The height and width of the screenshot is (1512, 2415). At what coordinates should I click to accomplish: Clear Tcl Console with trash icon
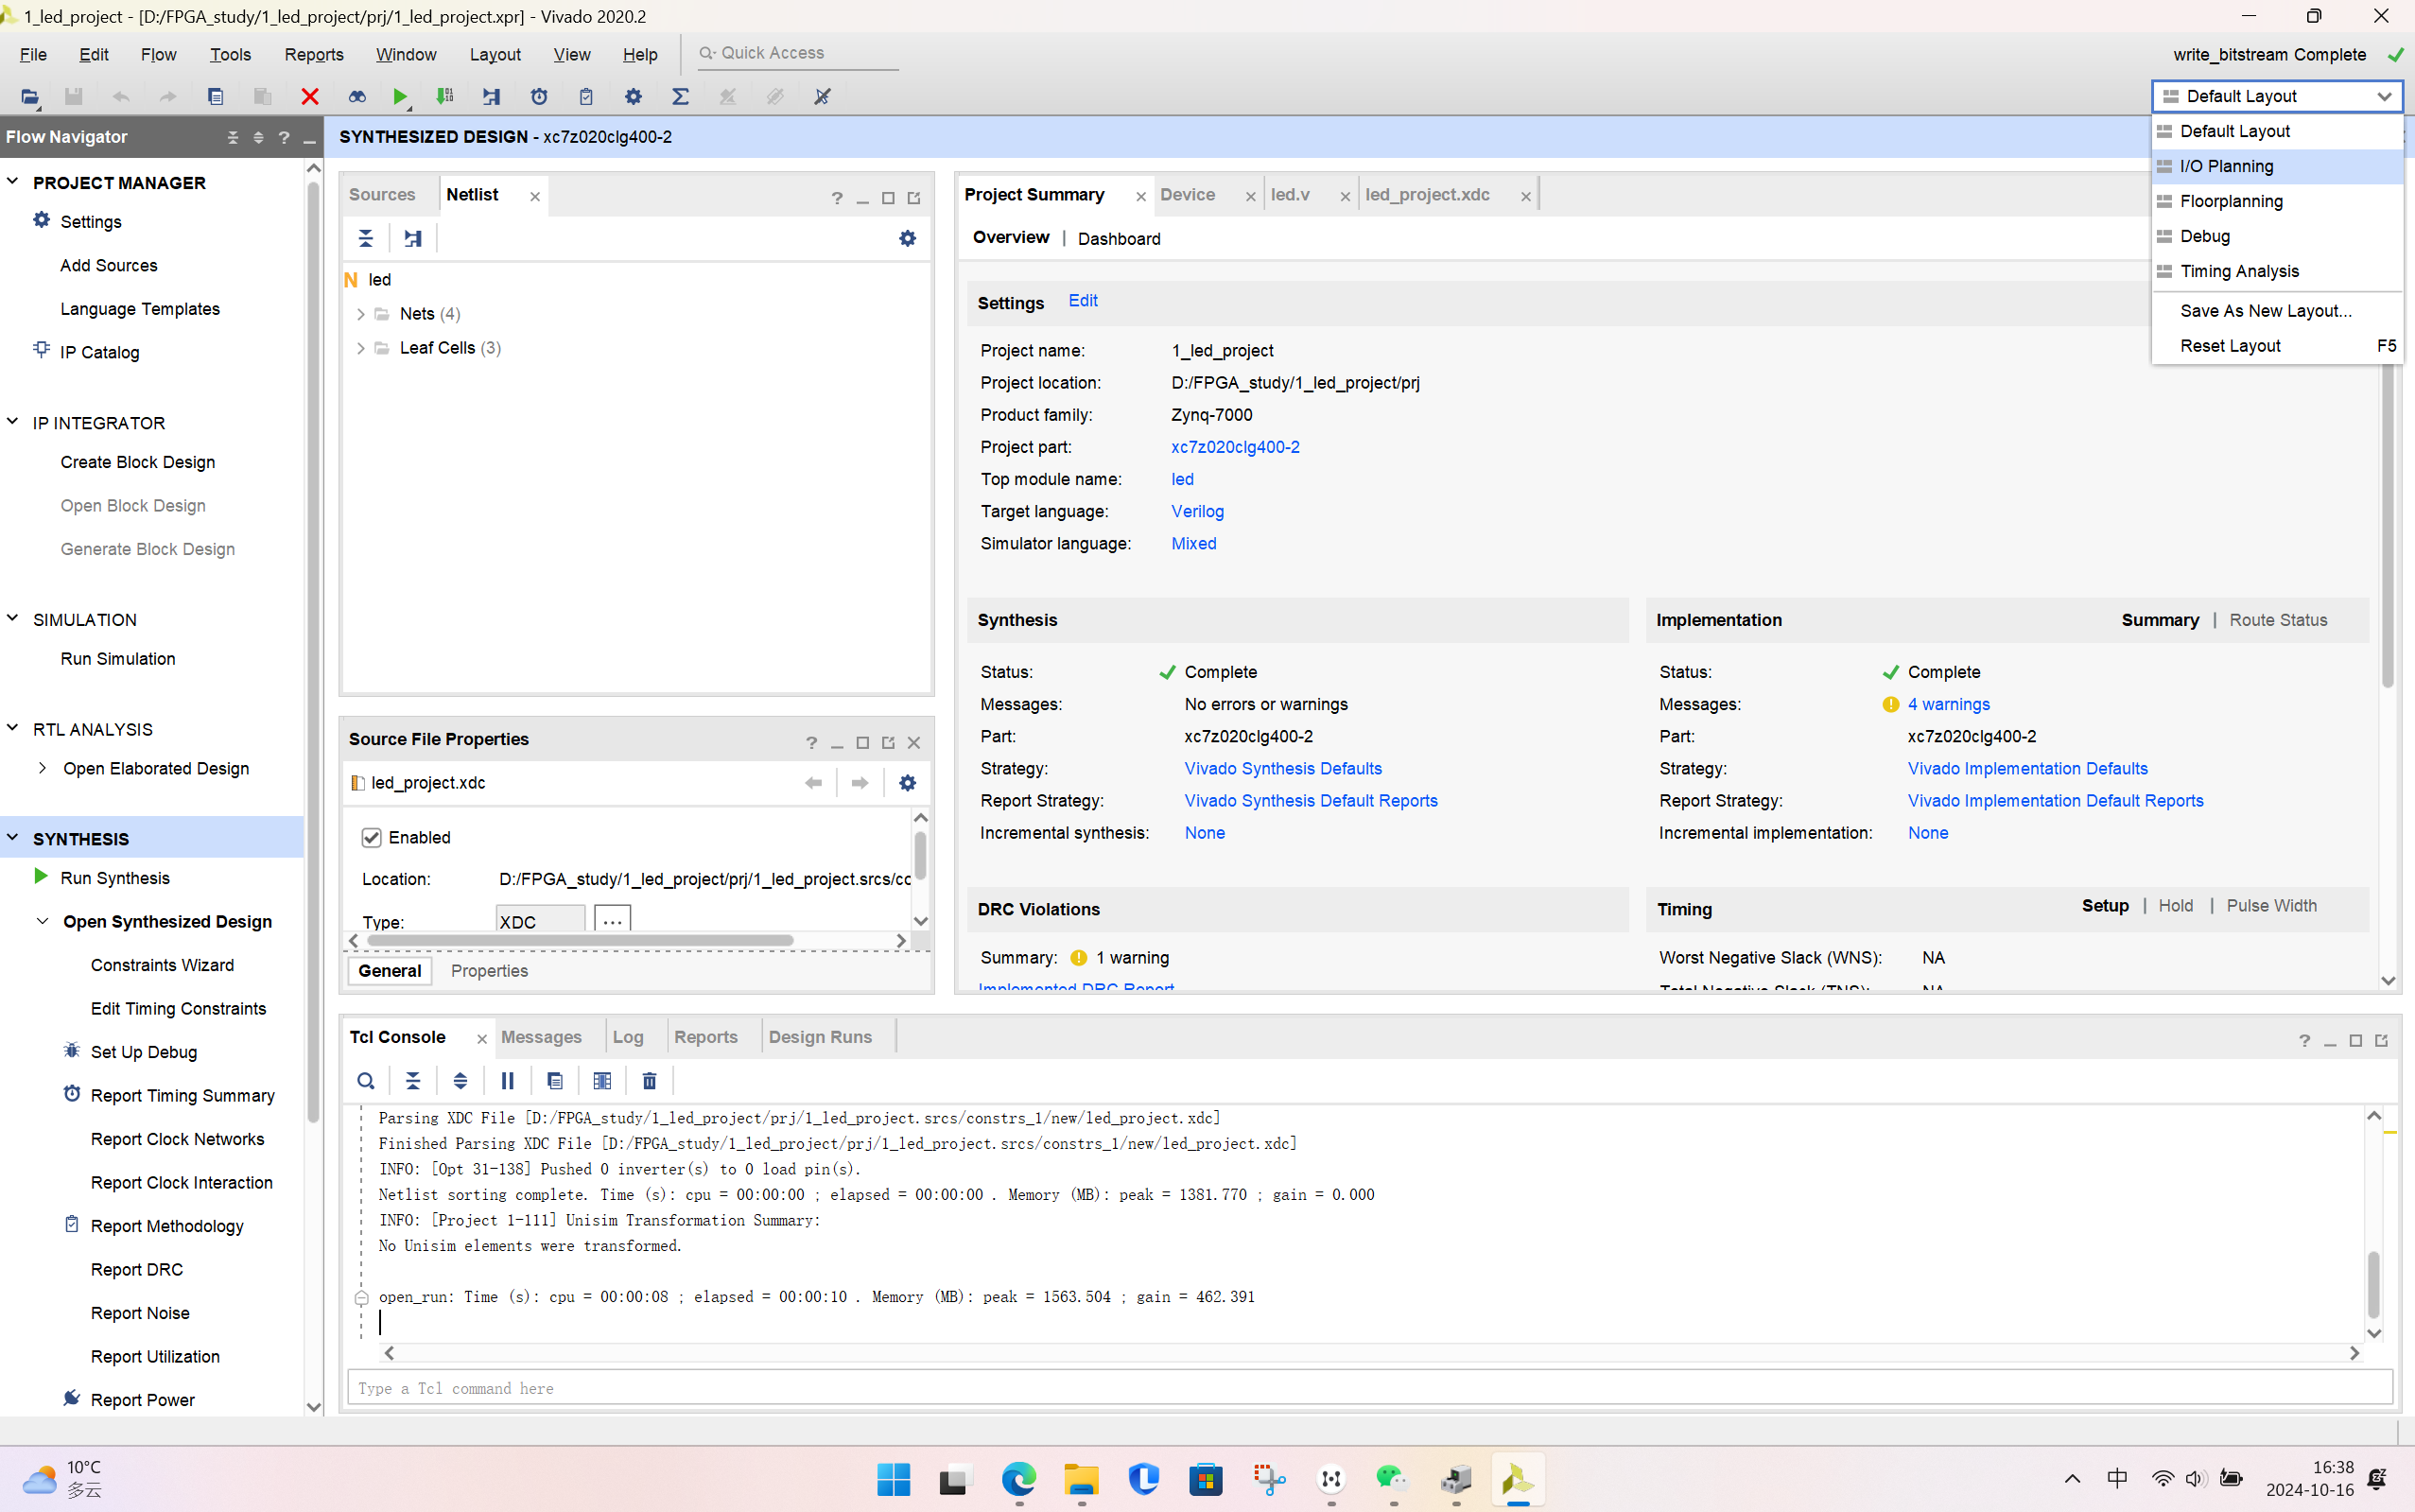[x=649, y=1081]
